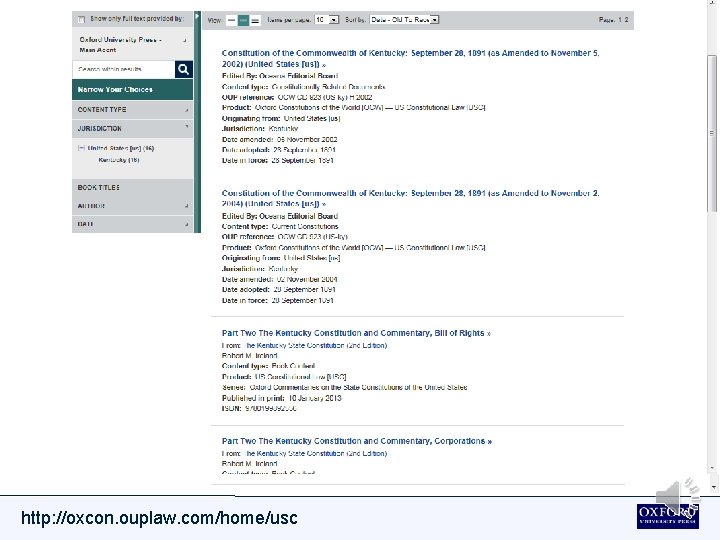Click 'Published in print: 10 January 2013' text
The image size is (720, 540).
click(x=281, y=398)
